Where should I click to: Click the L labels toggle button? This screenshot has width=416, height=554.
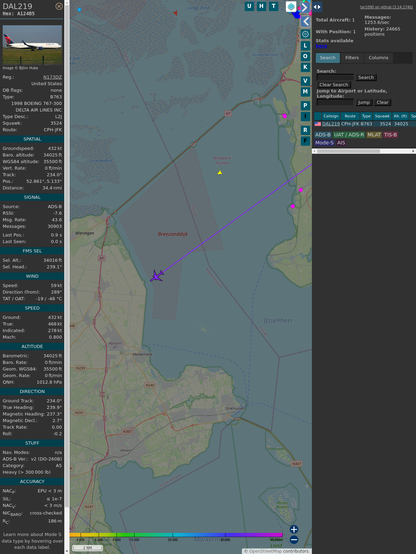point(305,46)
